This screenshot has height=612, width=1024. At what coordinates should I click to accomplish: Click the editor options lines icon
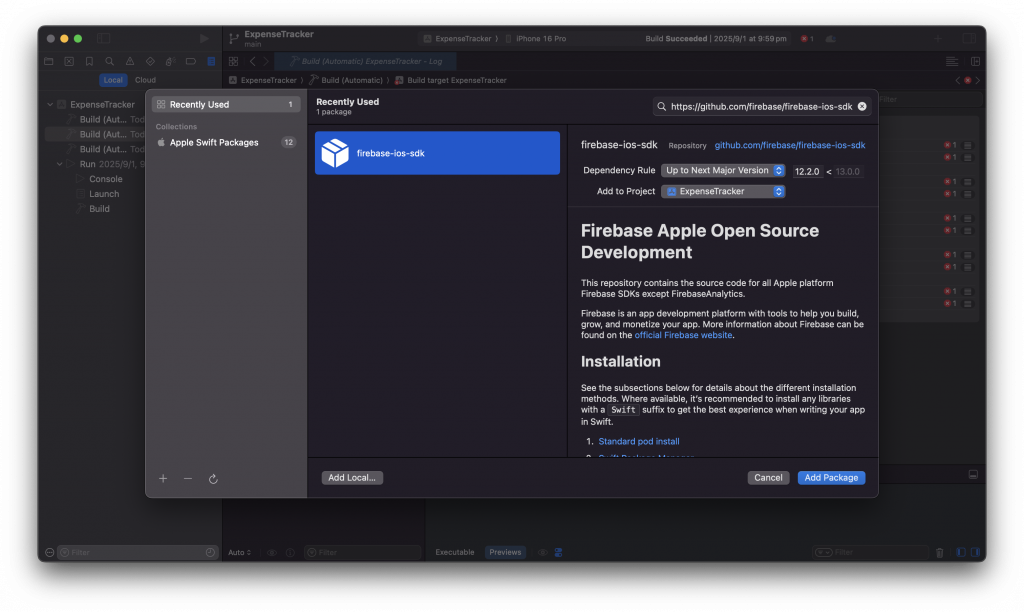(952, 61)
